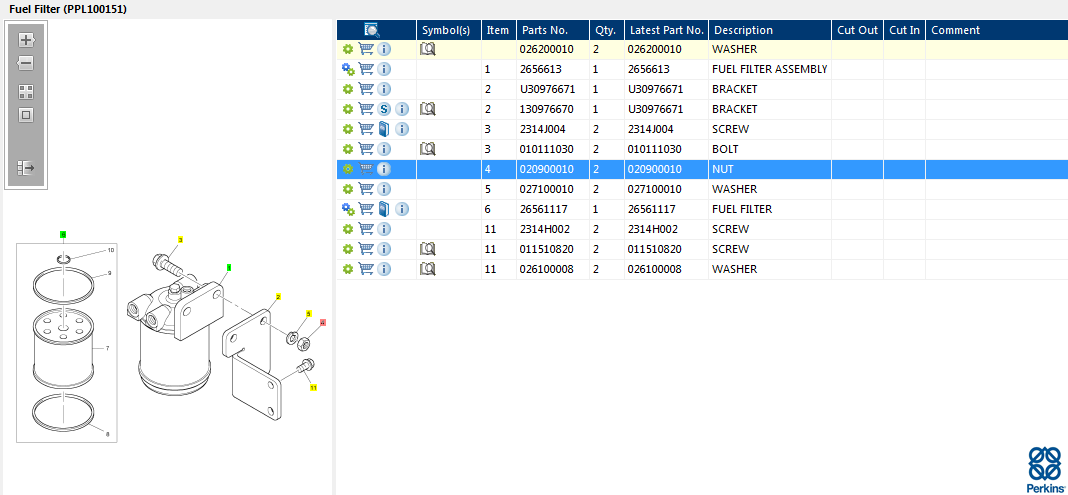Click gear icon for WASHER 026100008
Image resolution: width=1068 pixels, height=495 pixels.
348,269
